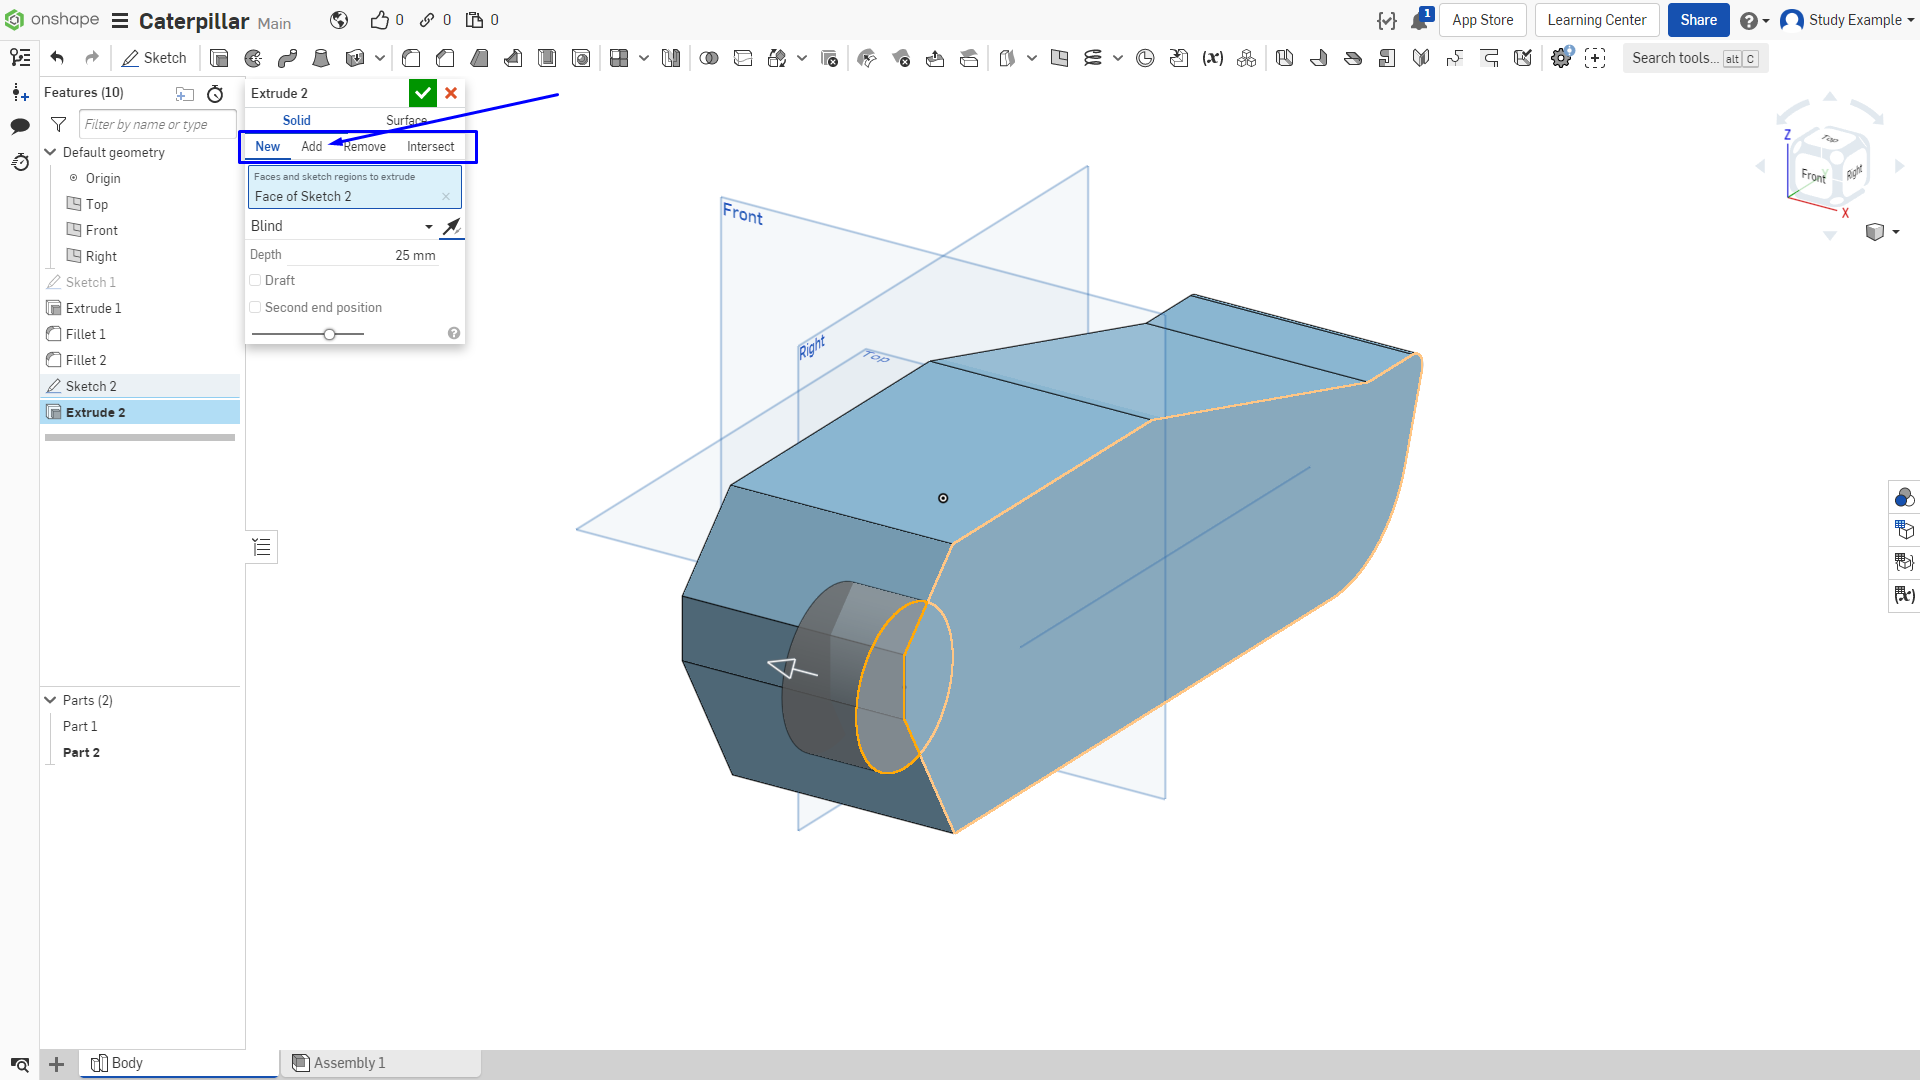Select the Revolve tool

[253, 58]
